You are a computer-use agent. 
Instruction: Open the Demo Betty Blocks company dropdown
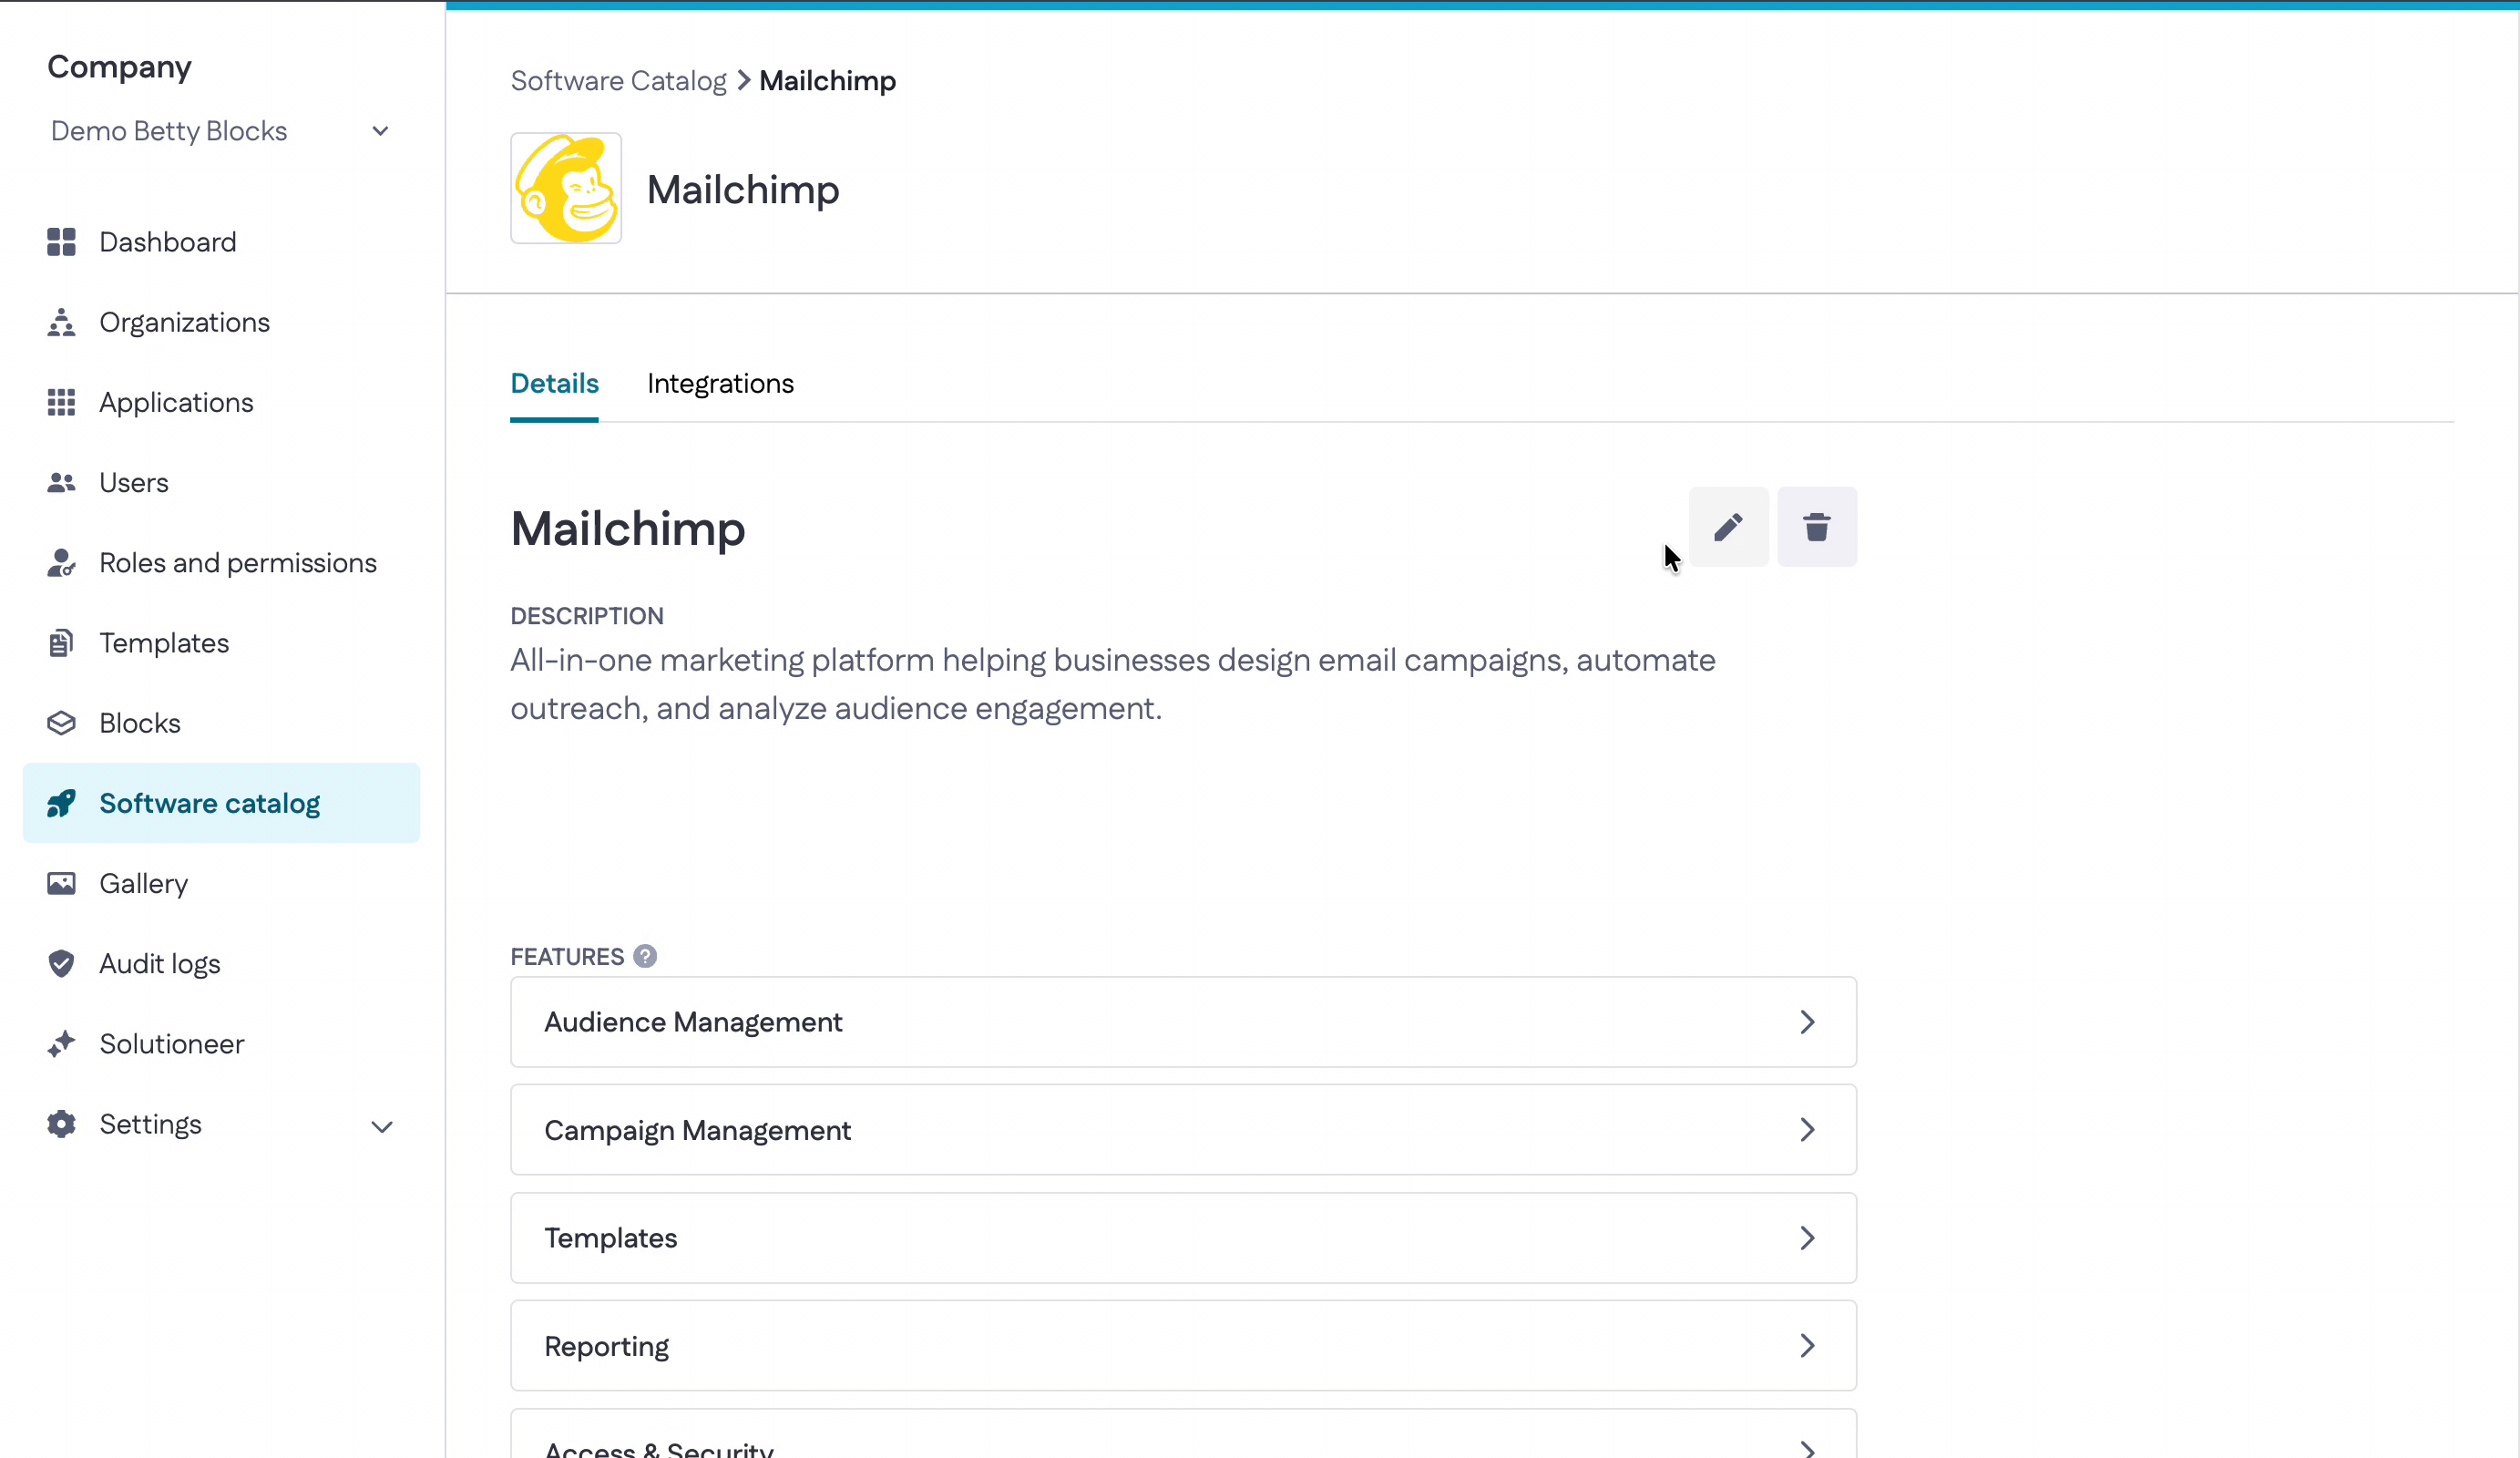click(x=220, y=131)
